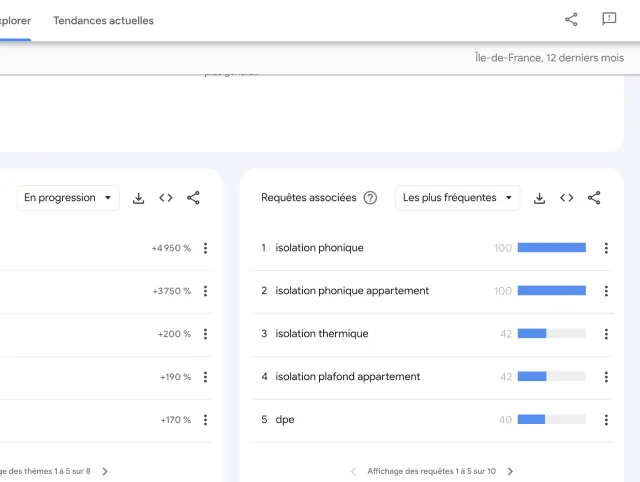Open more options for 'isolation phonique' row

[x=606, y=248]
